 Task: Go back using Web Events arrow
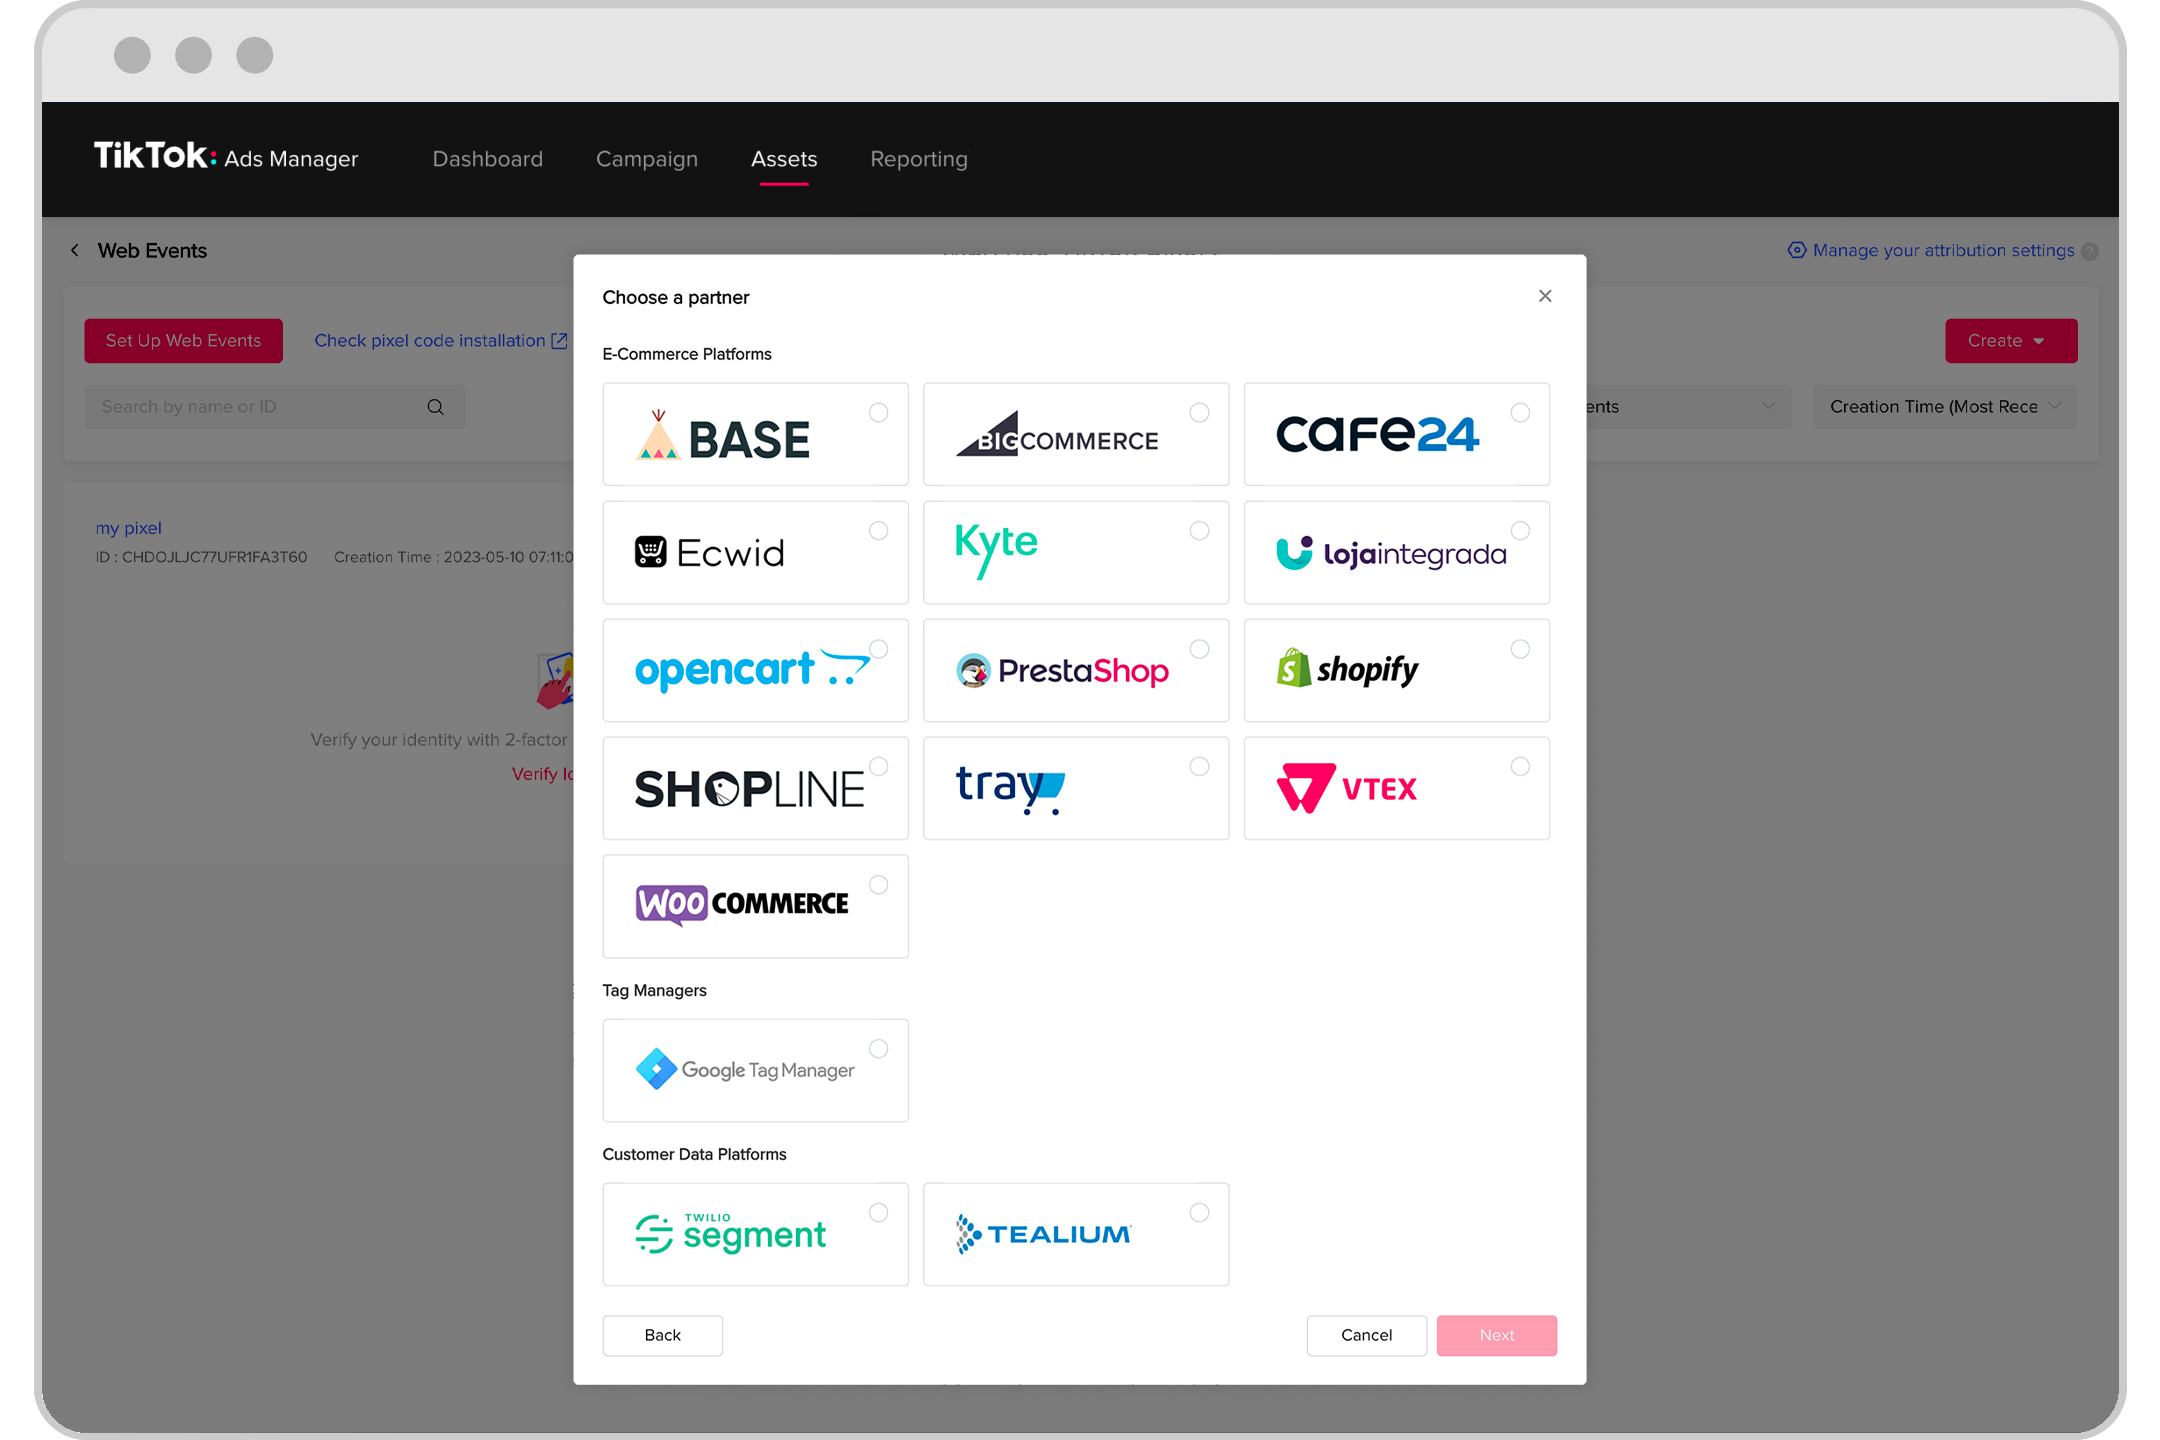pos(74,250)
